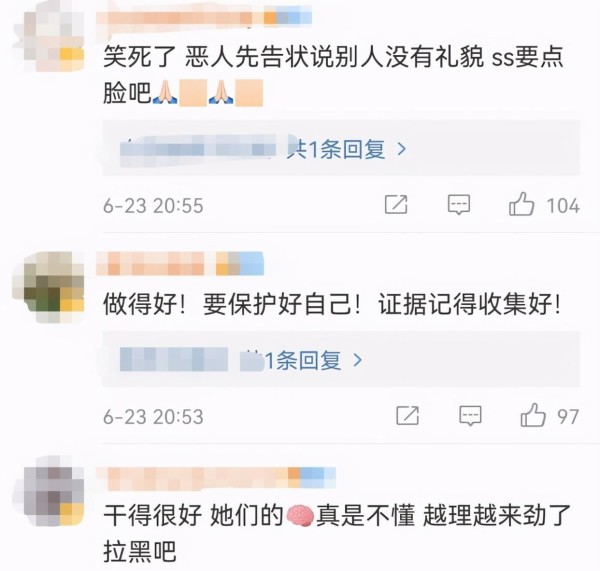Viewport: 600px width, 571px height.
Task: Open the third commenter's username
Action: point(215,478)
